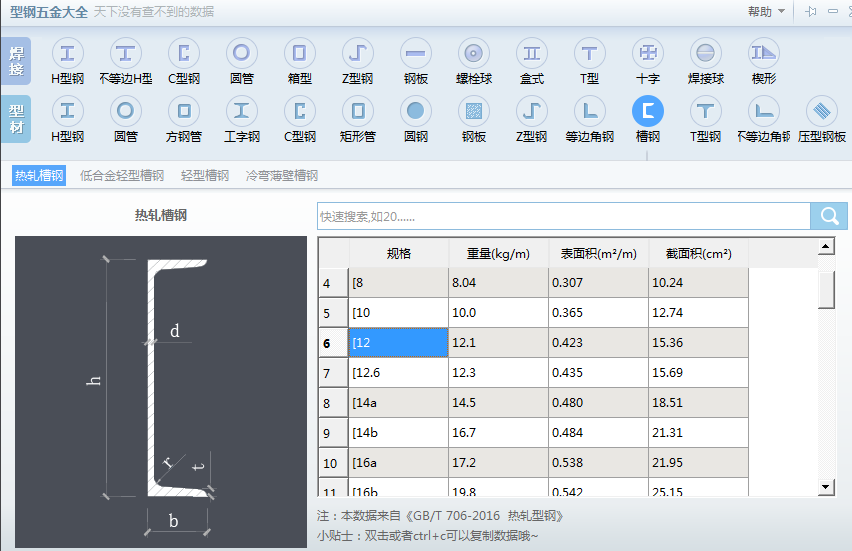Click section area 21.31 cell
852x551 pixels.
click(698, 433)
